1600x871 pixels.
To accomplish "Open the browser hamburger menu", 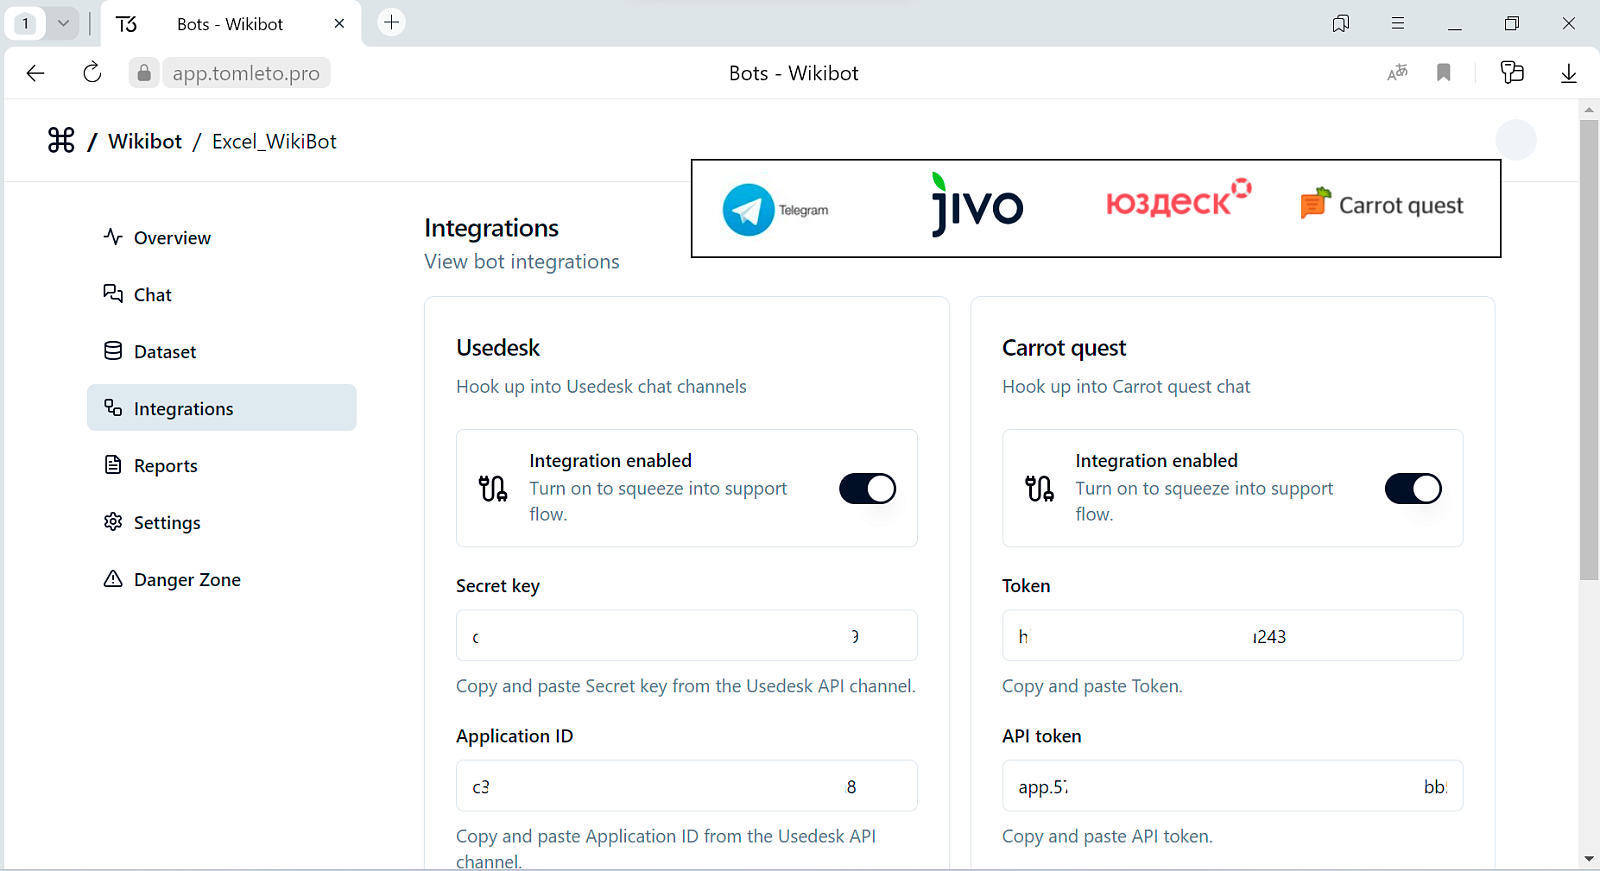I will click(1398, 23).
